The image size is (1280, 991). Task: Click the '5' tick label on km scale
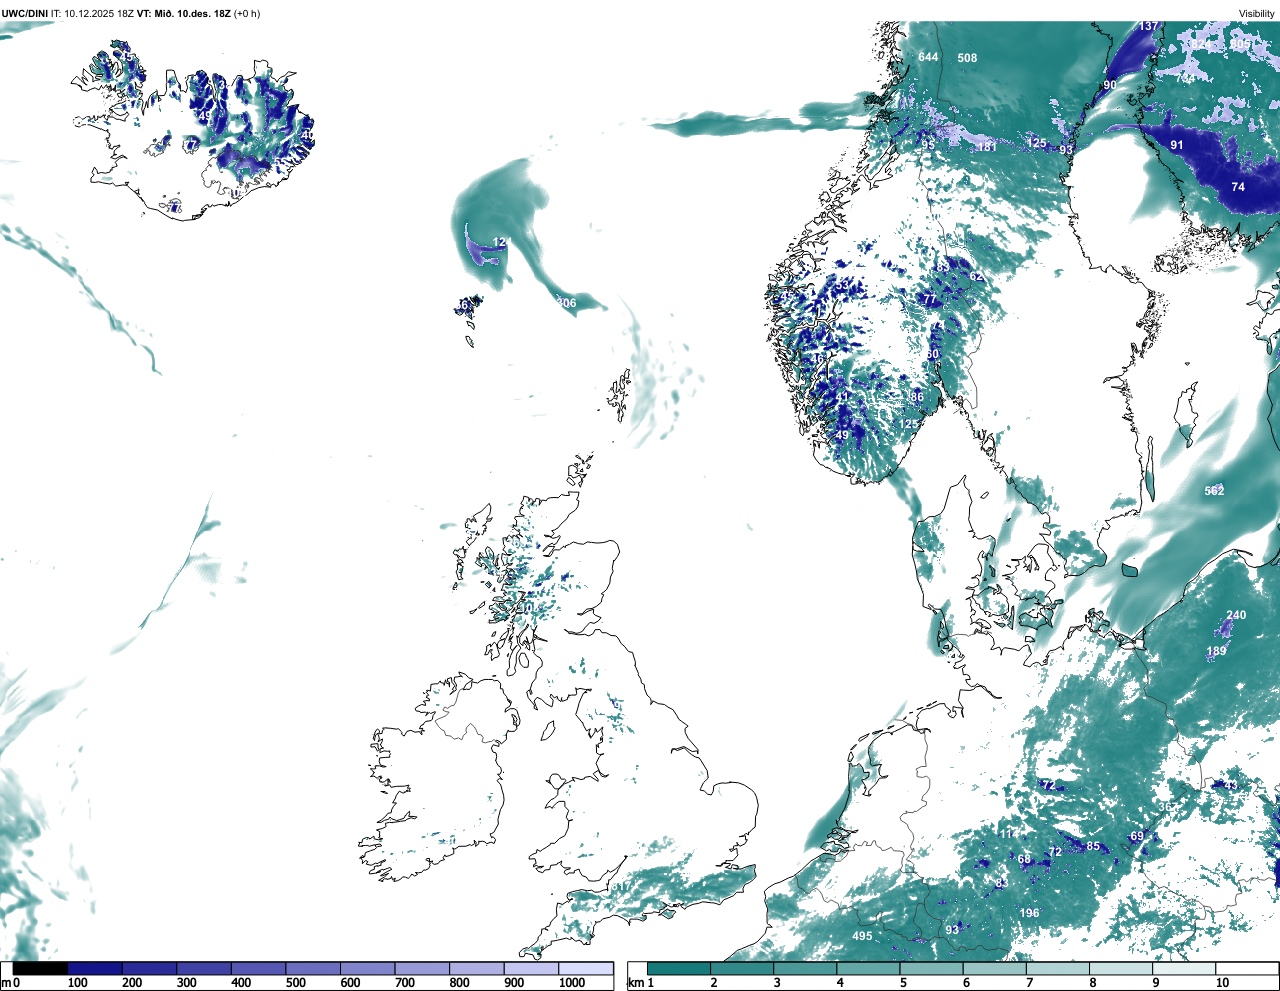coord(903,983)
